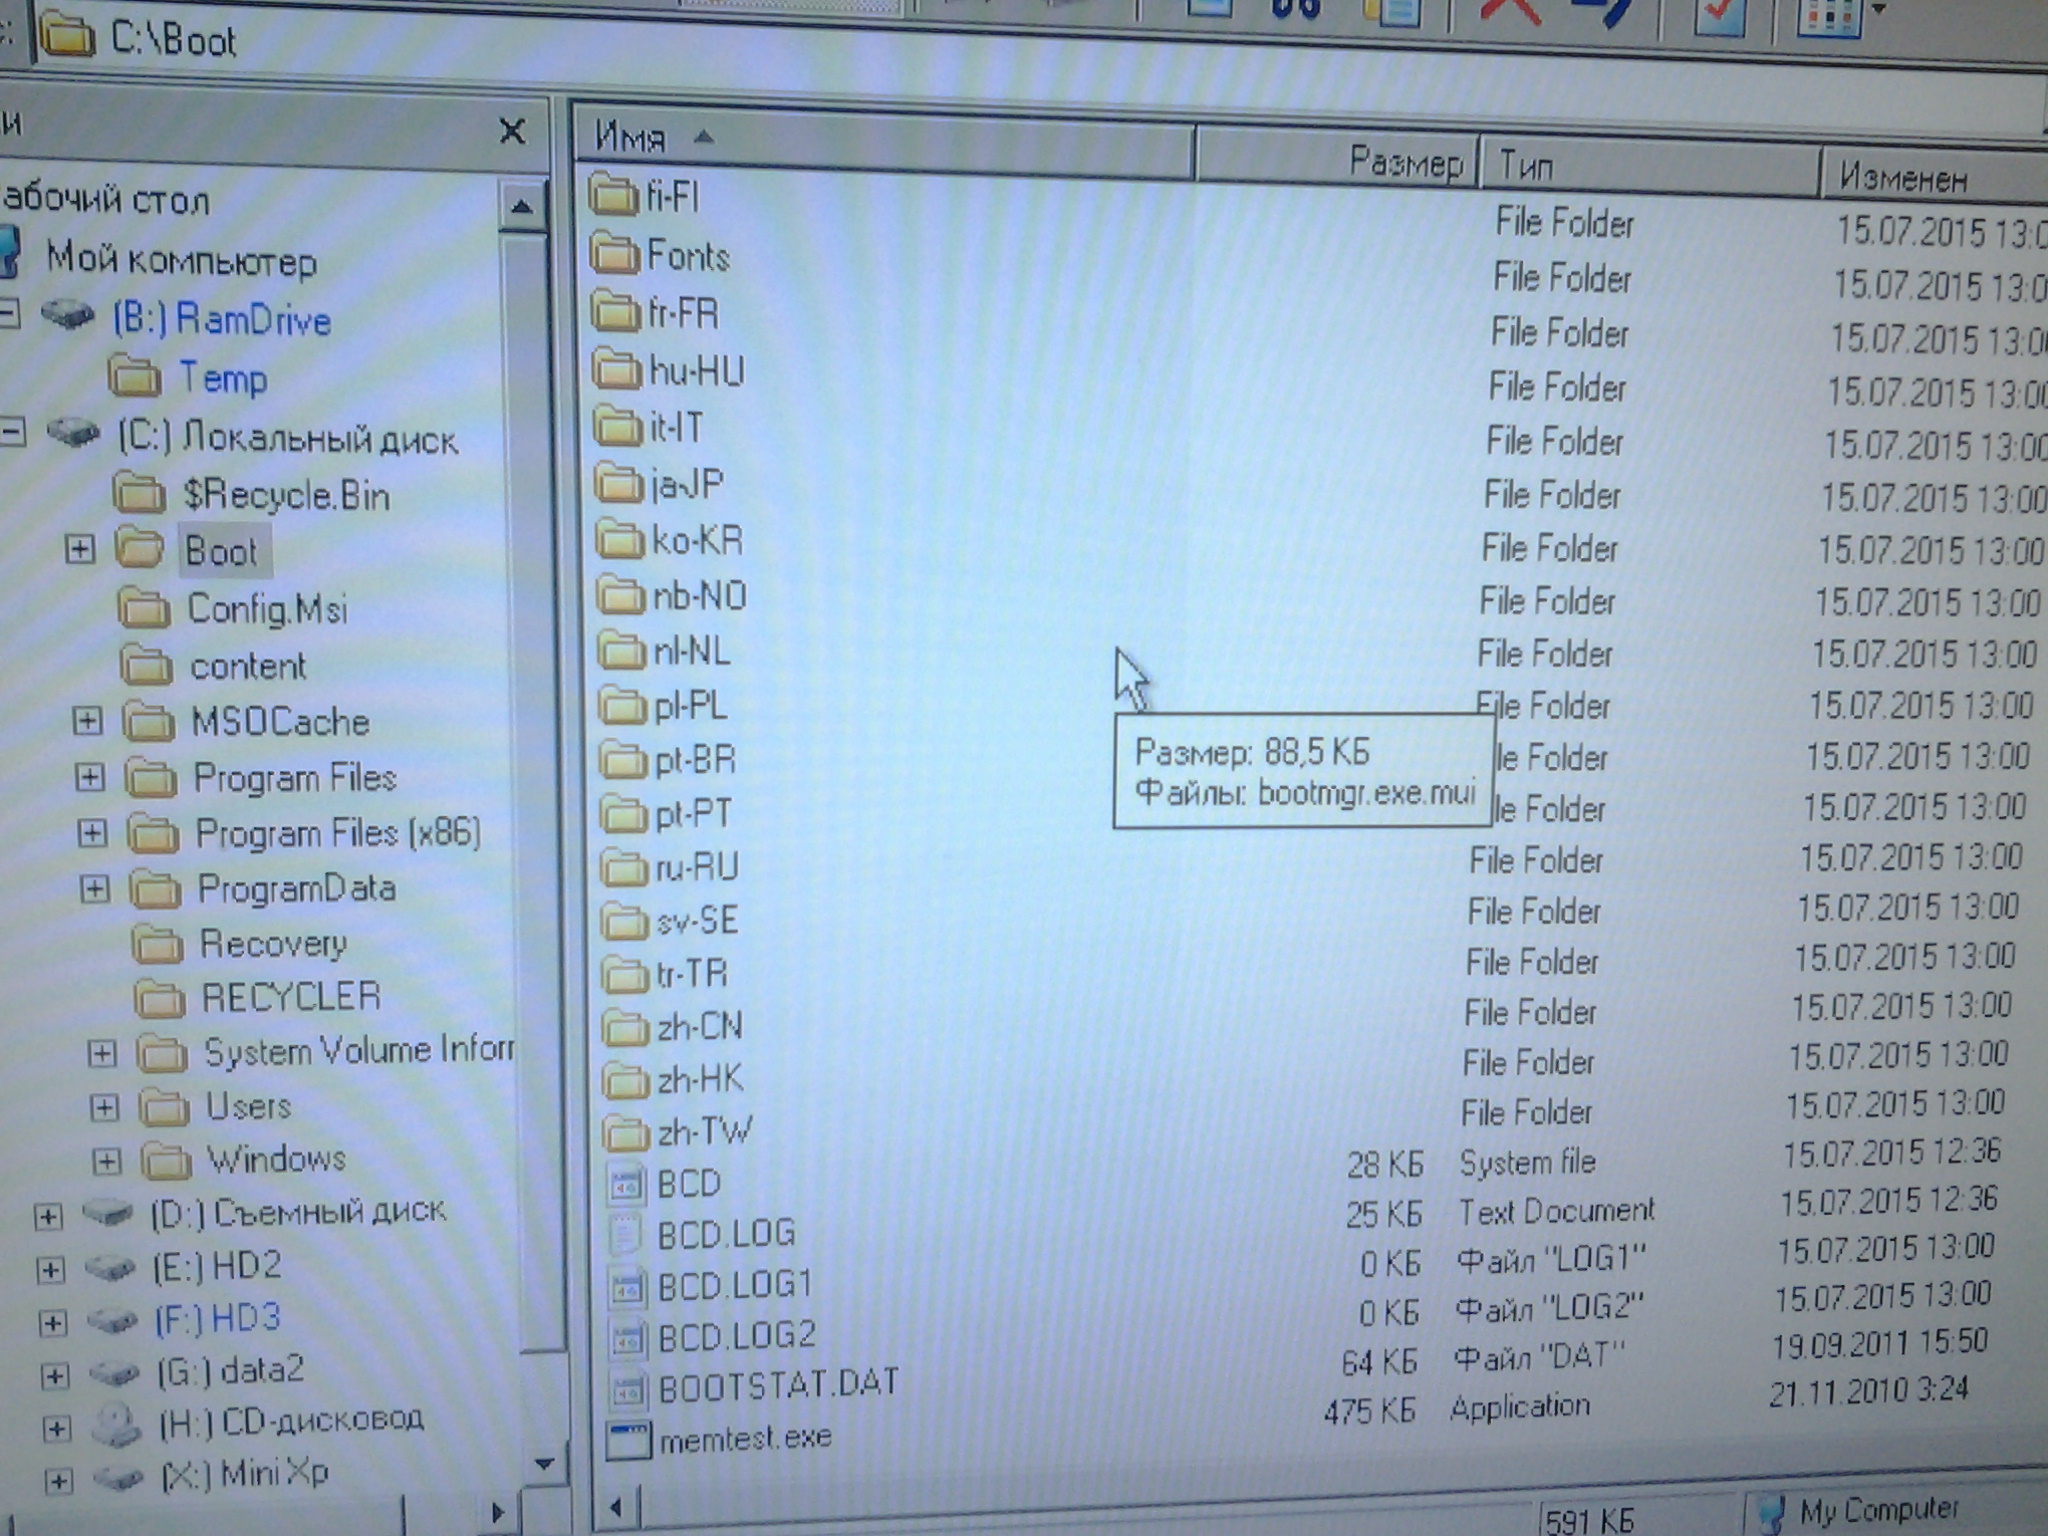The height and width of the screenshot is (1536, 2048).
Task: Click the BCD.LOG text document icon
Action: pos(626,1234)
